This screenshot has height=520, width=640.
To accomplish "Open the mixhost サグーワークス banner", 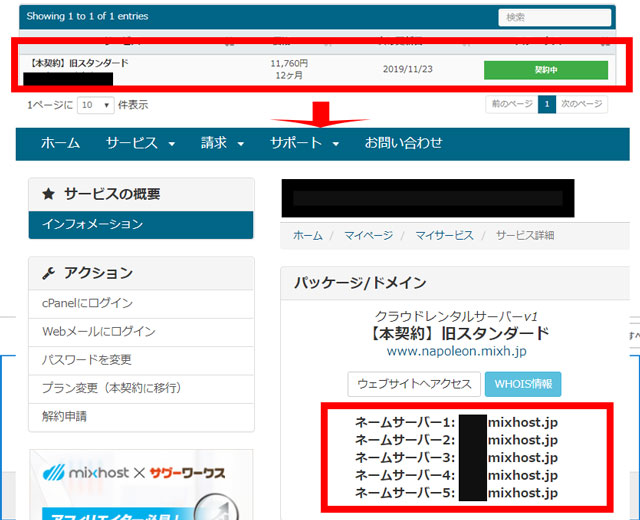I will point(141,484).
